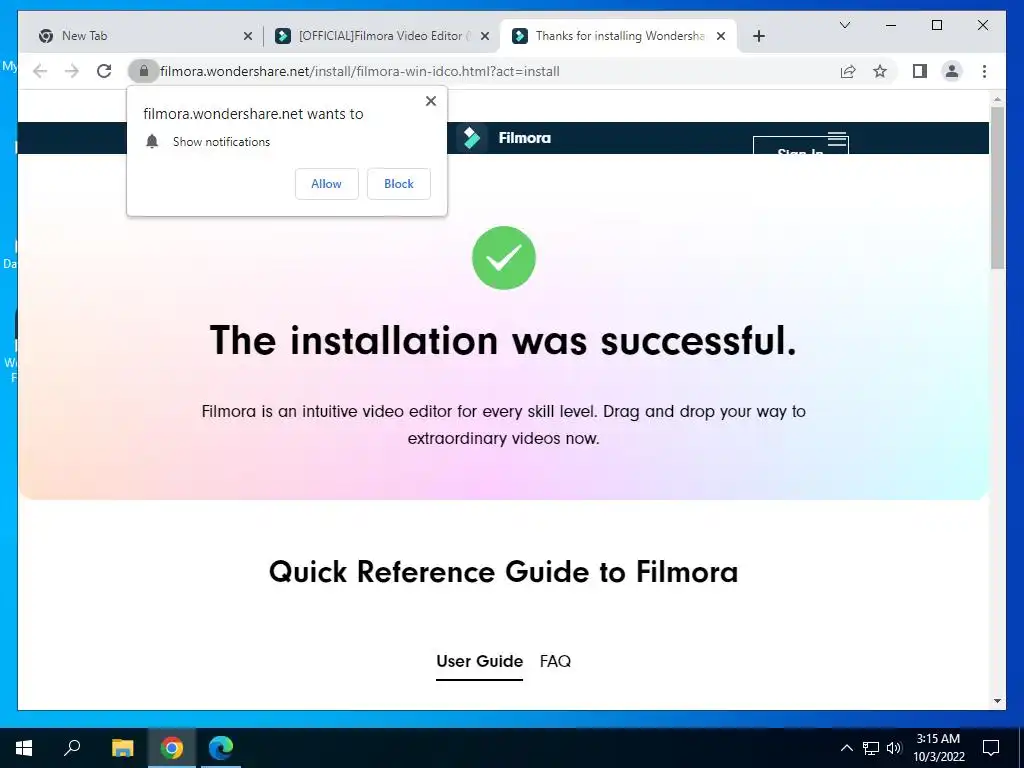Launch Microsoft Edge from taskbar

(221, 748)
